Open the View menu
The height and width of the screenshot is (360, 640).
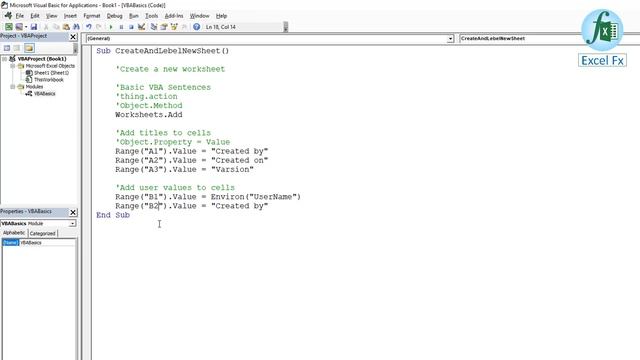51,16
